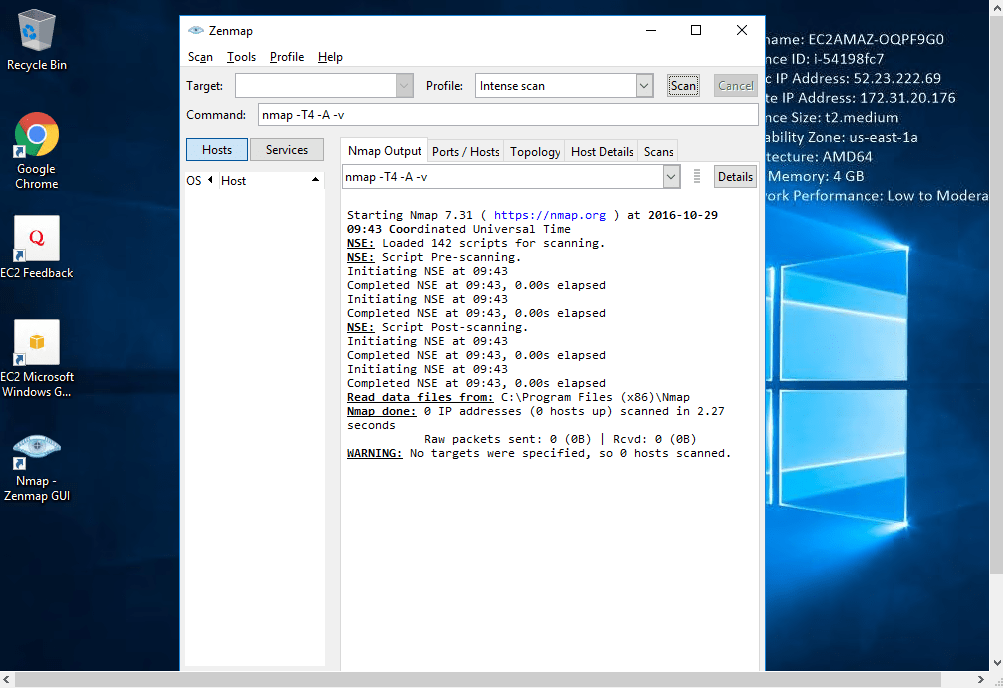Open the EC2 Feedback desktop shortcut

coord(37,240)
